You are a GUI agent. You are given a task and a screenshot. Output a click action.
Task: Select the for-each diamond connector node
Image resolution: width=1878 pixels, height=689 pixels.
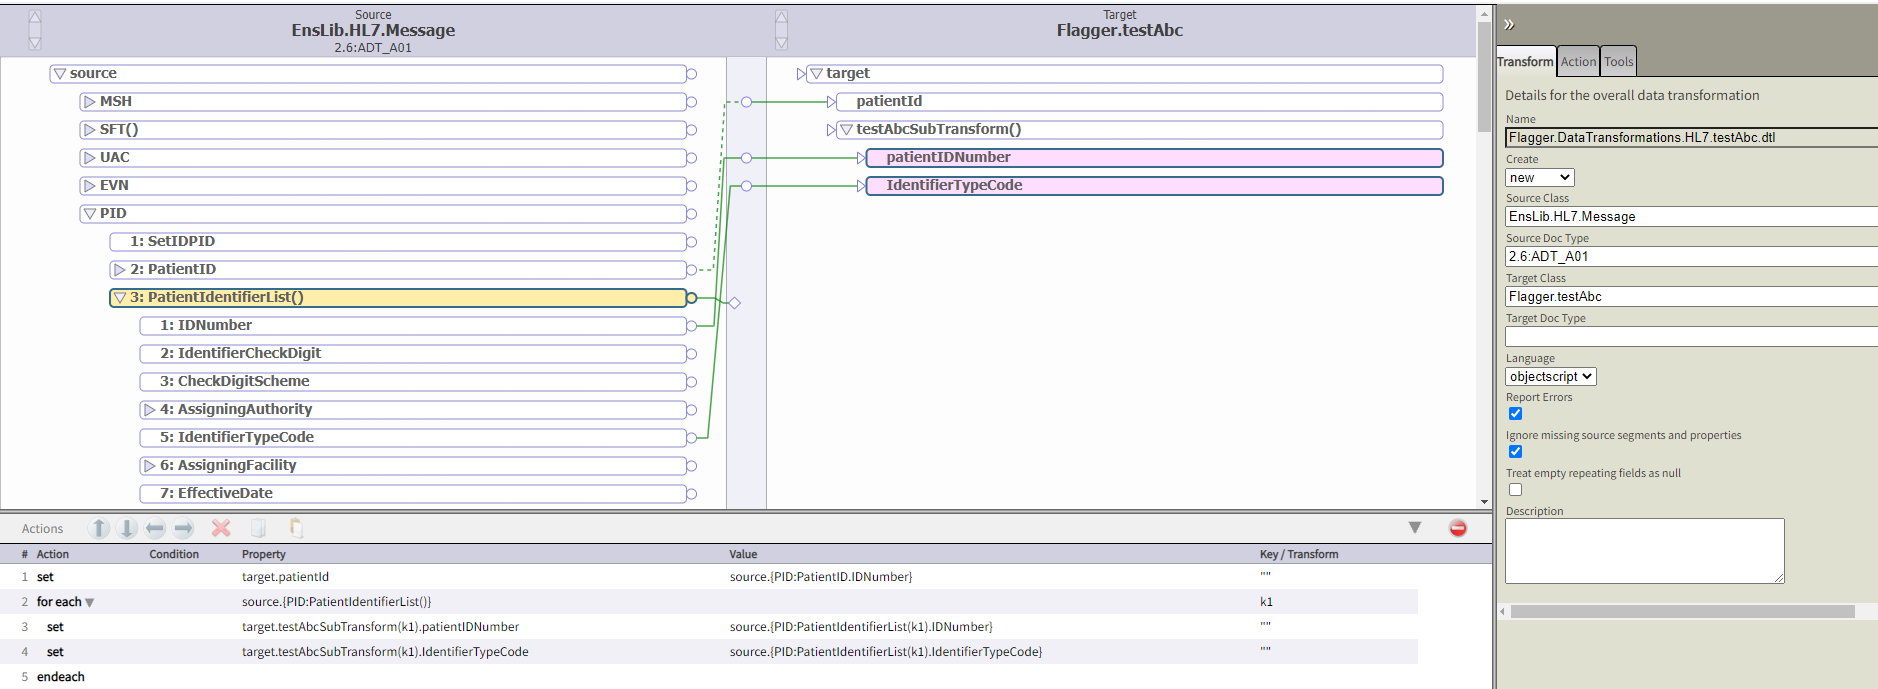pos(734,303)
